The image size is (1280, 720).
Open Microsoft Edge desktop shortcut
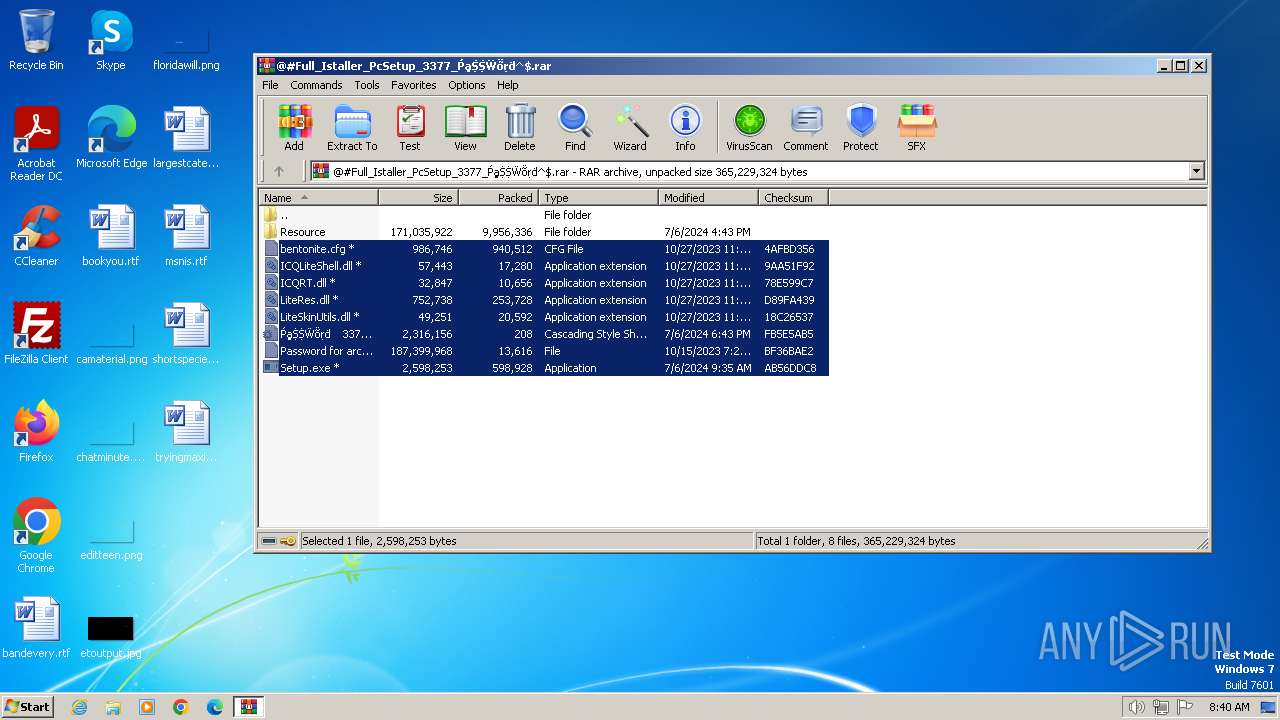(111, 138)
